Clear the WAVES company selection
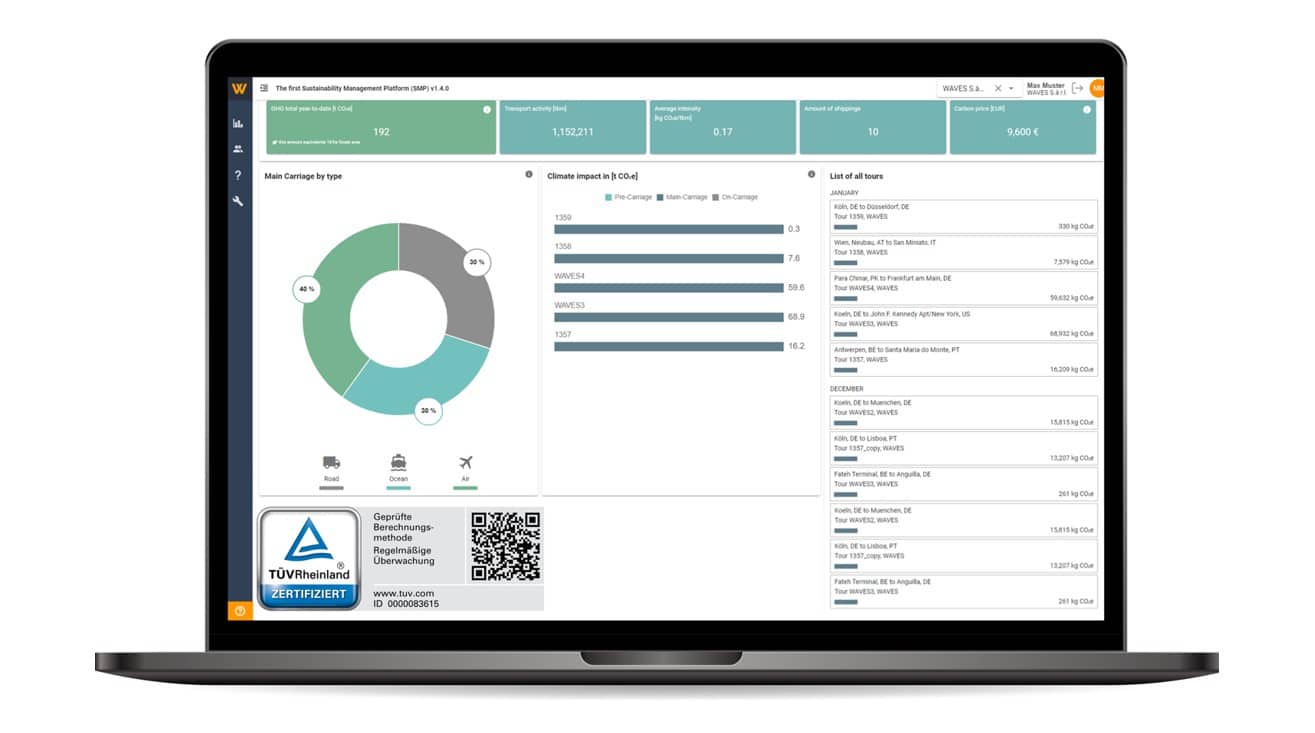The height and width of the screenshot is (733, 1315). [997, 89]
